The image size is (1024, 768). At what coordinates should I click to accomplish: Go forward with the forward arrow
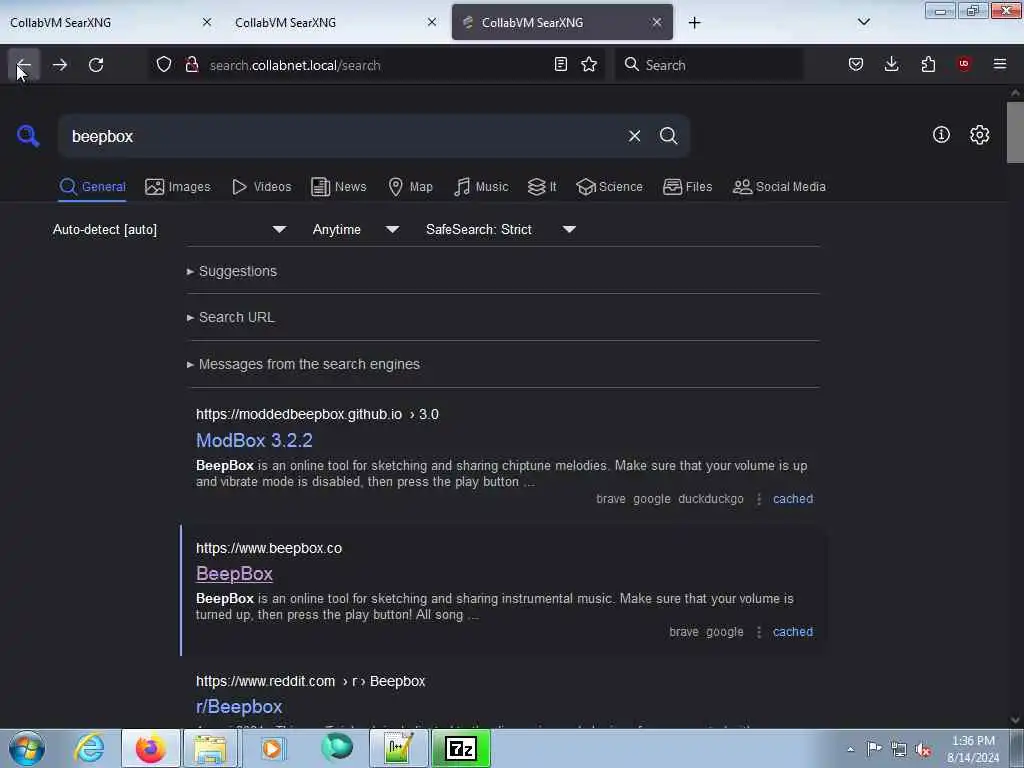point(59,65)
